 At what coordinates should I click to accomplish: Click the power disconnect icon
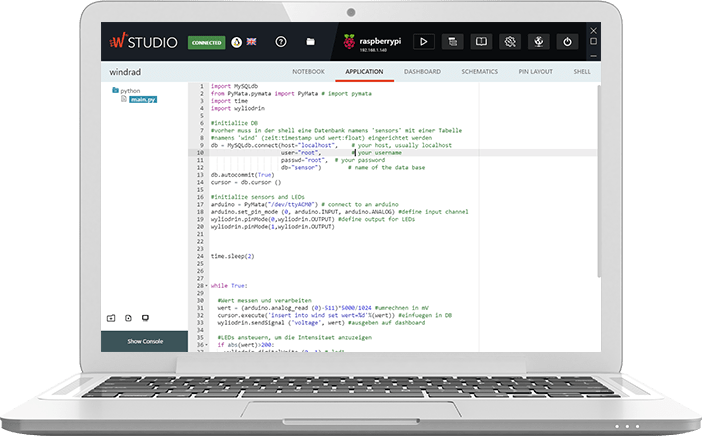[x=567, y=42]
